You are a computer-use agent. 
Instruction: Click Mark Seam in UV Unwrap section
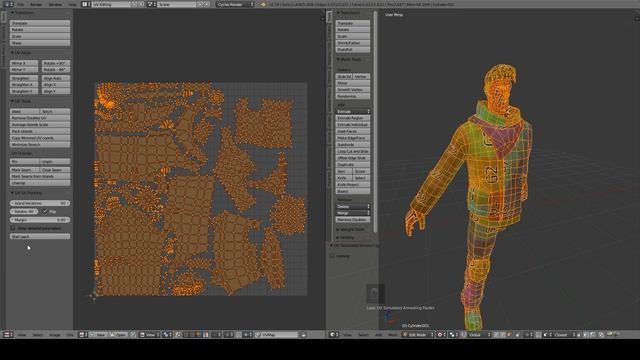[x=24, y=170]
